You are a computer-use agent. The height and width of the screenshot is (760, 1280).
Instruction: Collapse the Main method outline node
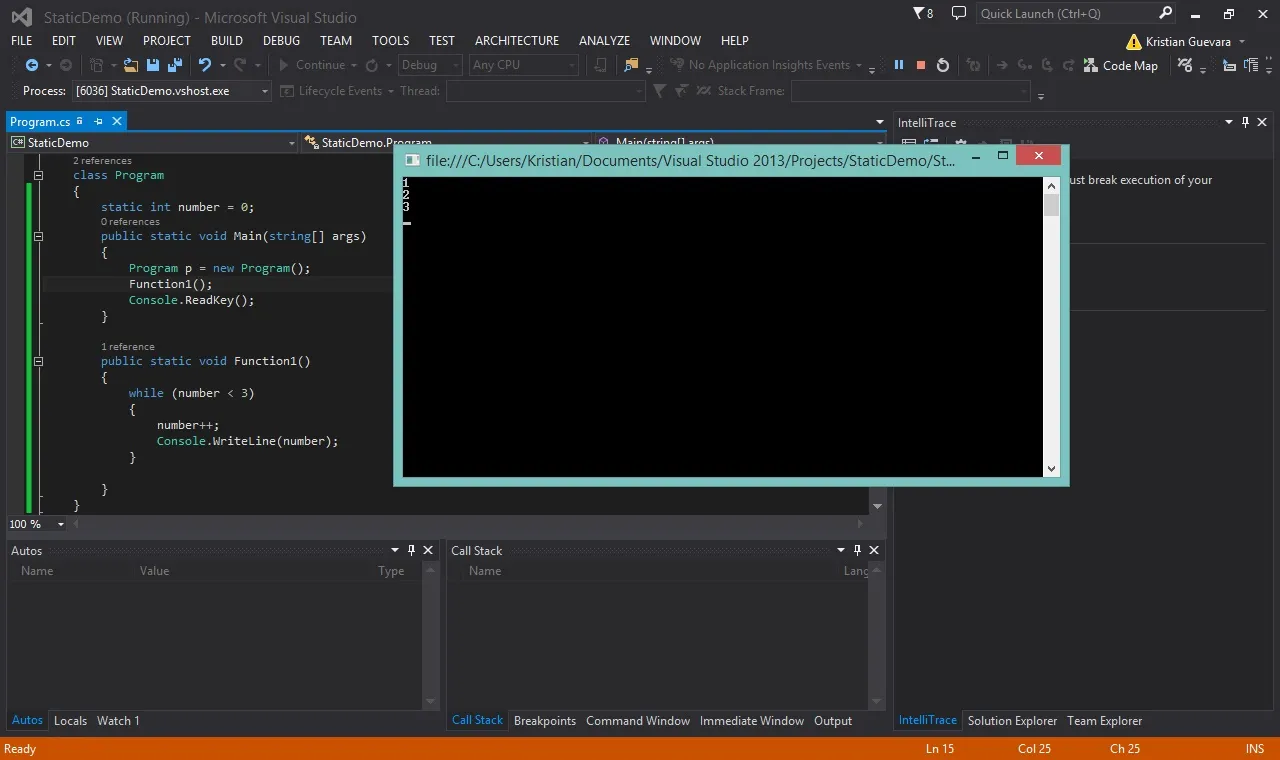(x=39, y=237)
